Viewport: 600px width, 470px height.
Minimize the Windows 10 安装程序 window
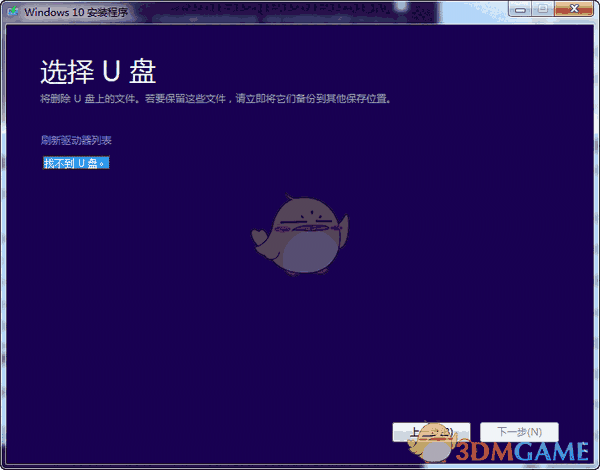pos(520,10)
